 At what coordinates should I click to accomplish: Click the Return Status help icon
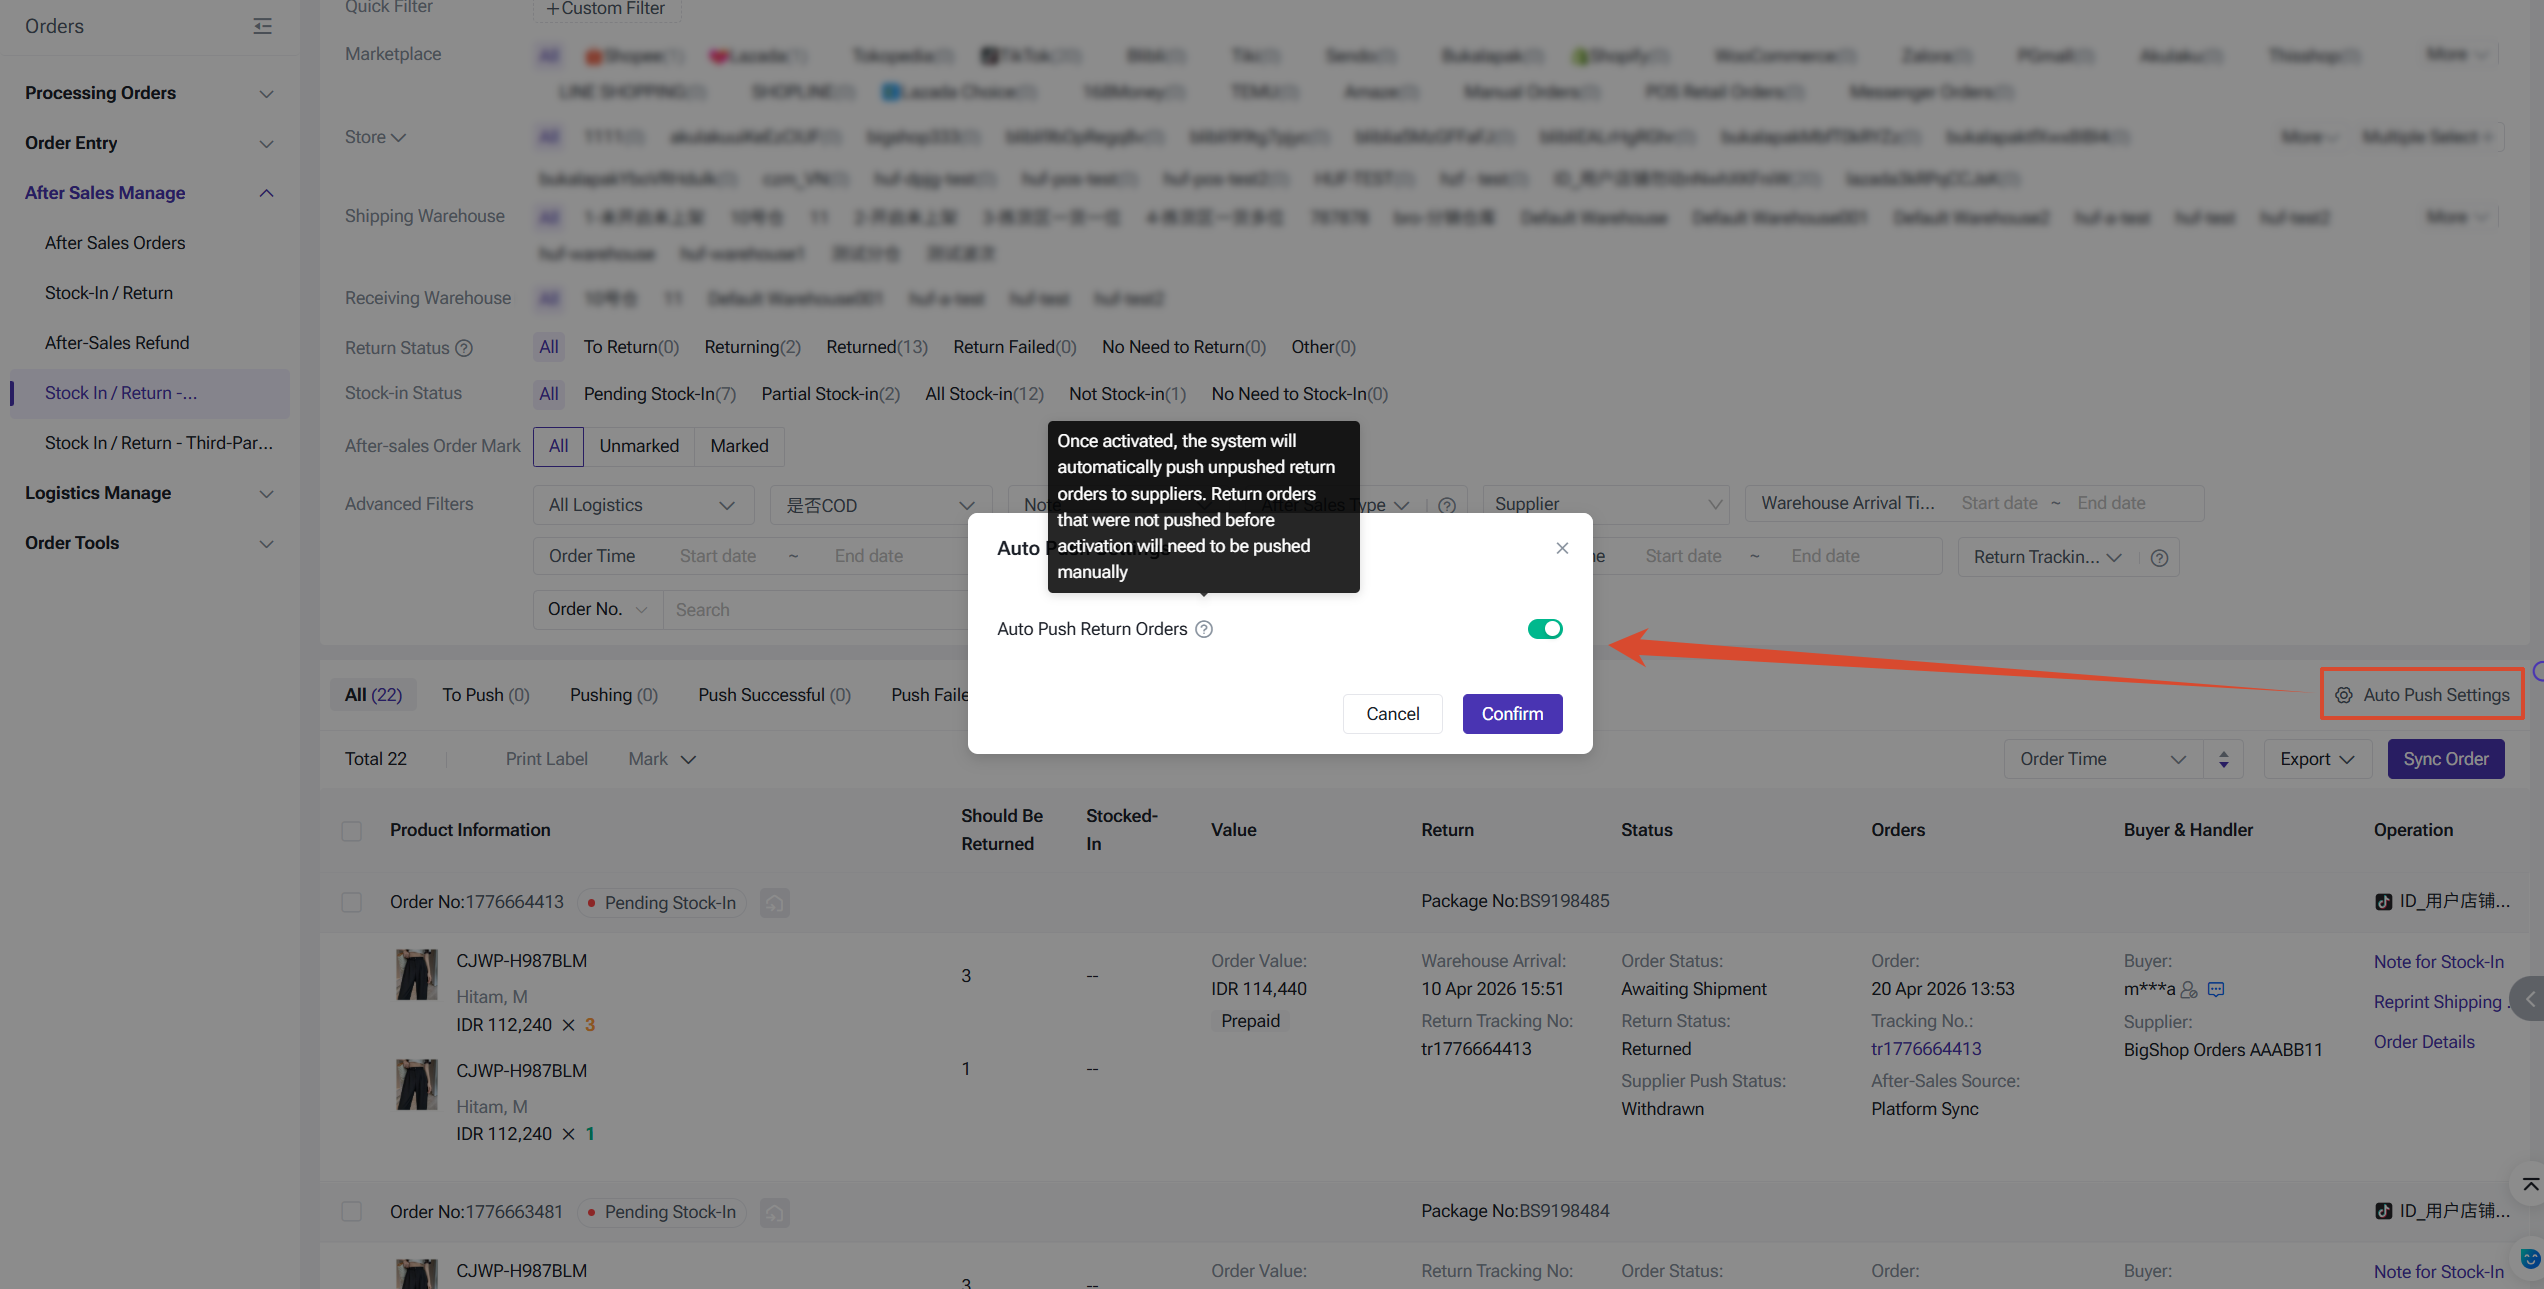[x=464, y=348]
